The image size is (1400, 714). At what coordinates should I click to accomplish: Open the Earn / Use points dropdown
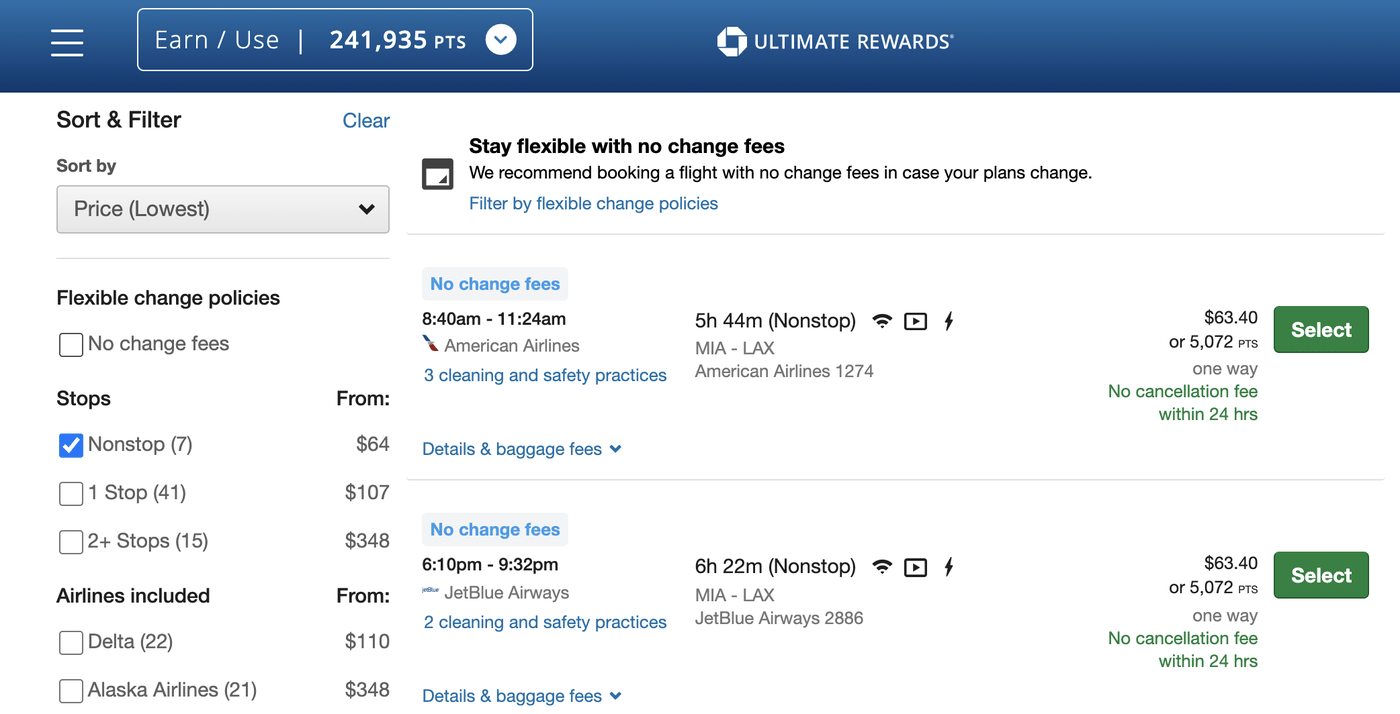500,39
